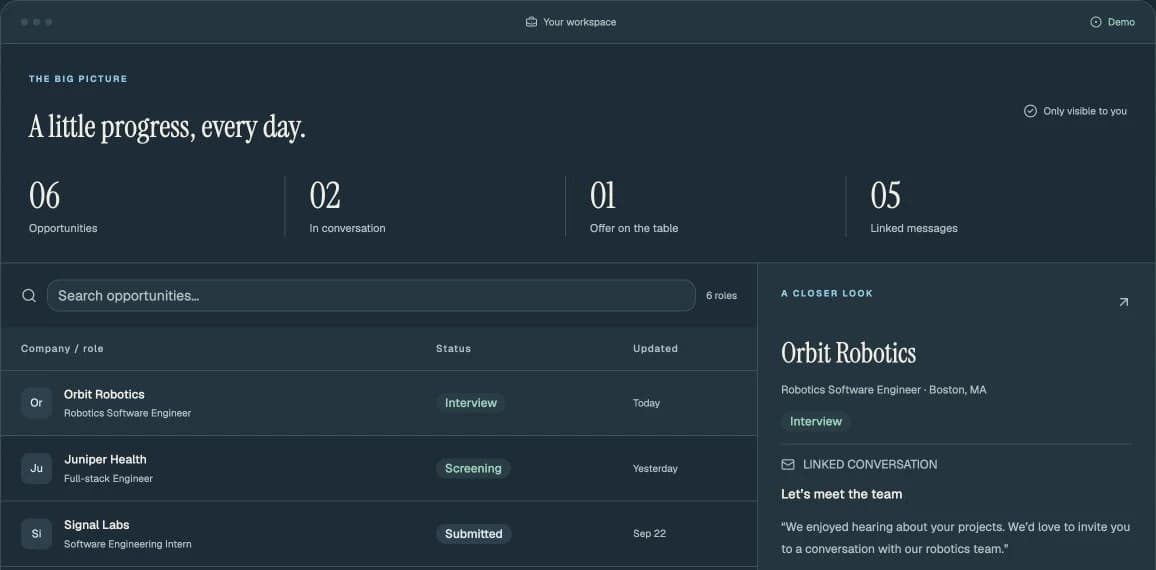Click the Interview badge in Orbit Robotics row
This screenshot has width=1156, height=570.
[470, 403]
